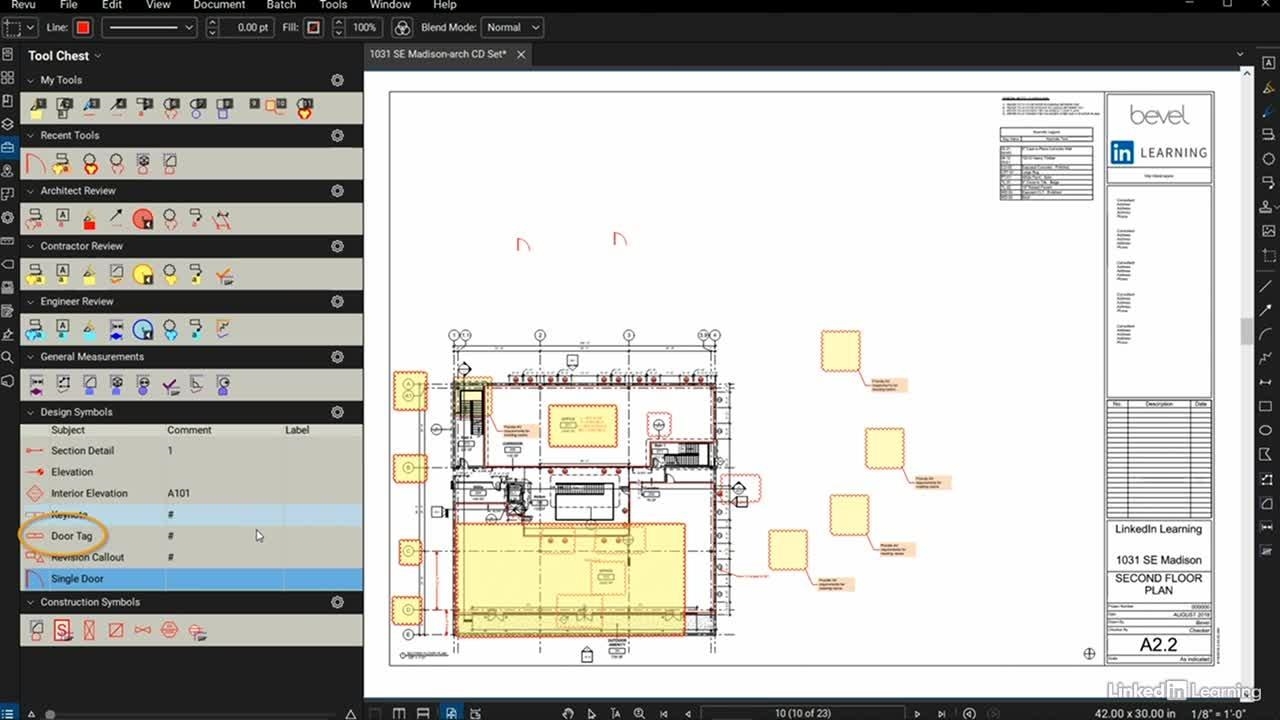Image resolution: width=1280 pixels, height=720 pixels.
Task: Click the blend mode overlapping-circles icon
Action: coord(402,28)
